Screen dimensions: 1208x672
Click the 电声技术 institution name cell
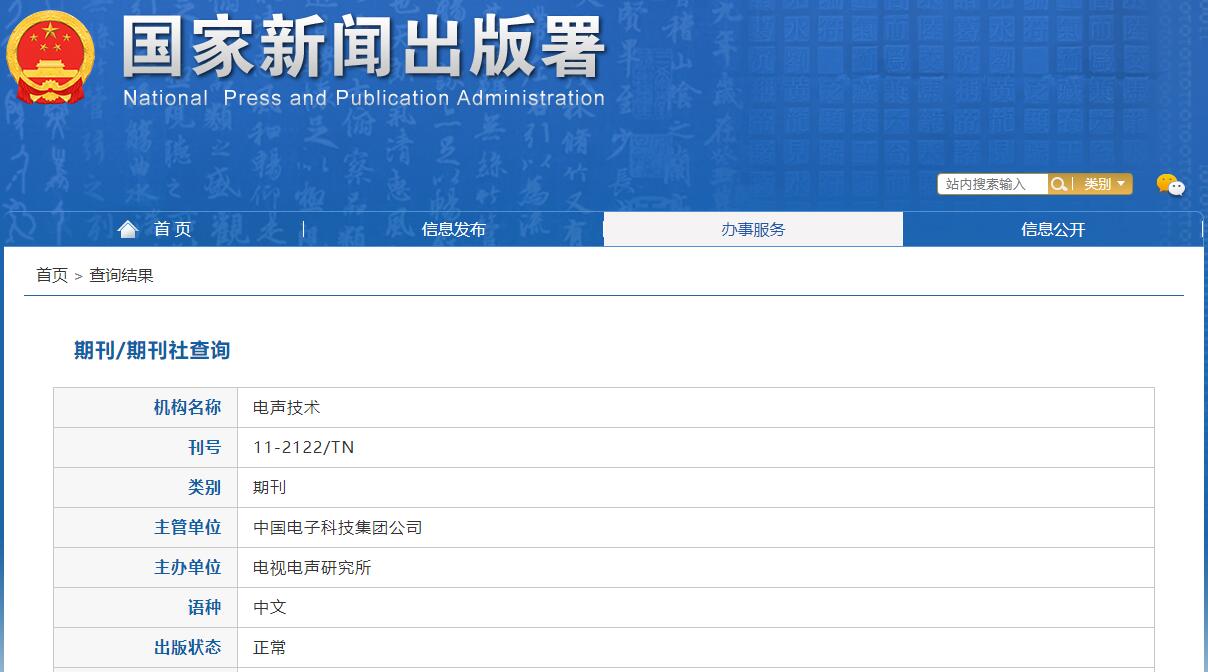(x=286, y=408)
